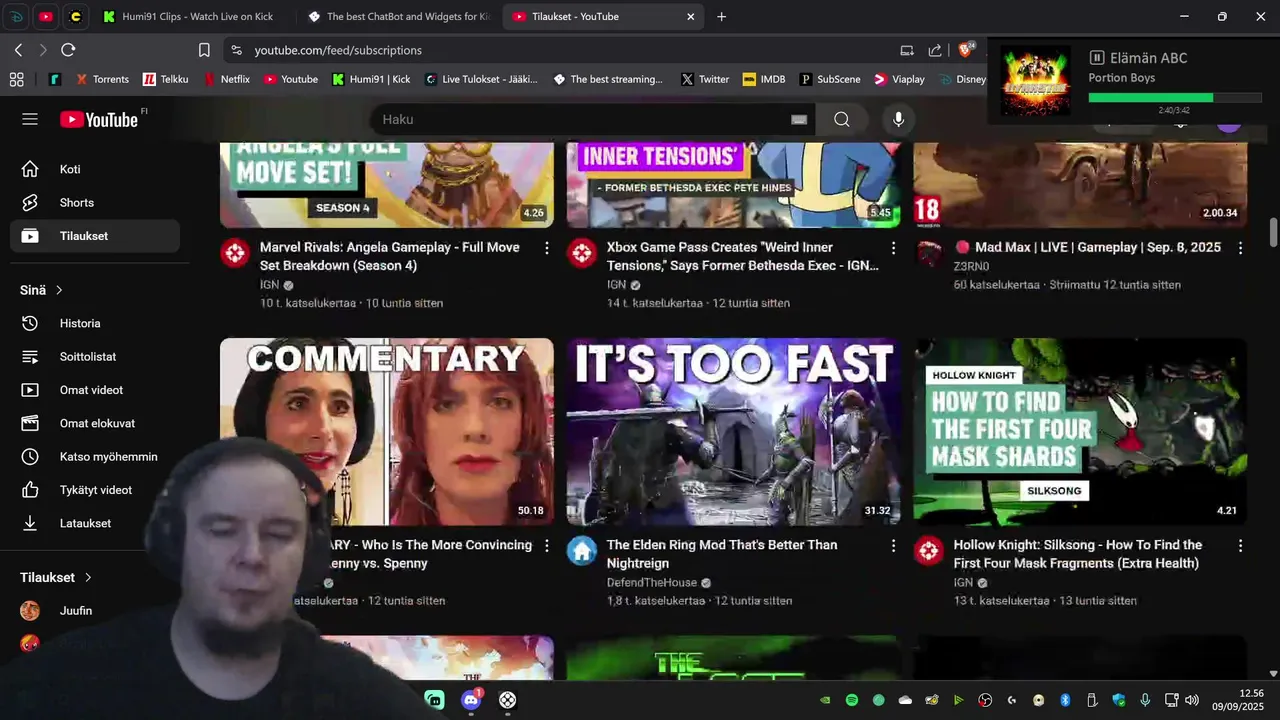Open options for Hollow Knight Silksong video
Image resolution: width=1280 pixels, height=720 pixels.
pos(1240,545)
